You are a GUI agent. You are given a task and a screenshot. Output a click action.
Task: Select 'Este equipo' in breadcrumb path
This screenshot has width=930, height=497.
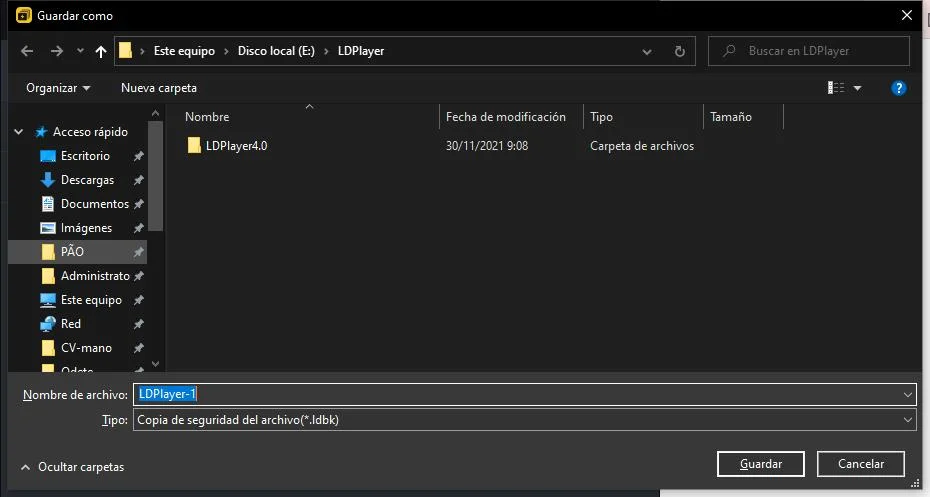tap(184, 51)
